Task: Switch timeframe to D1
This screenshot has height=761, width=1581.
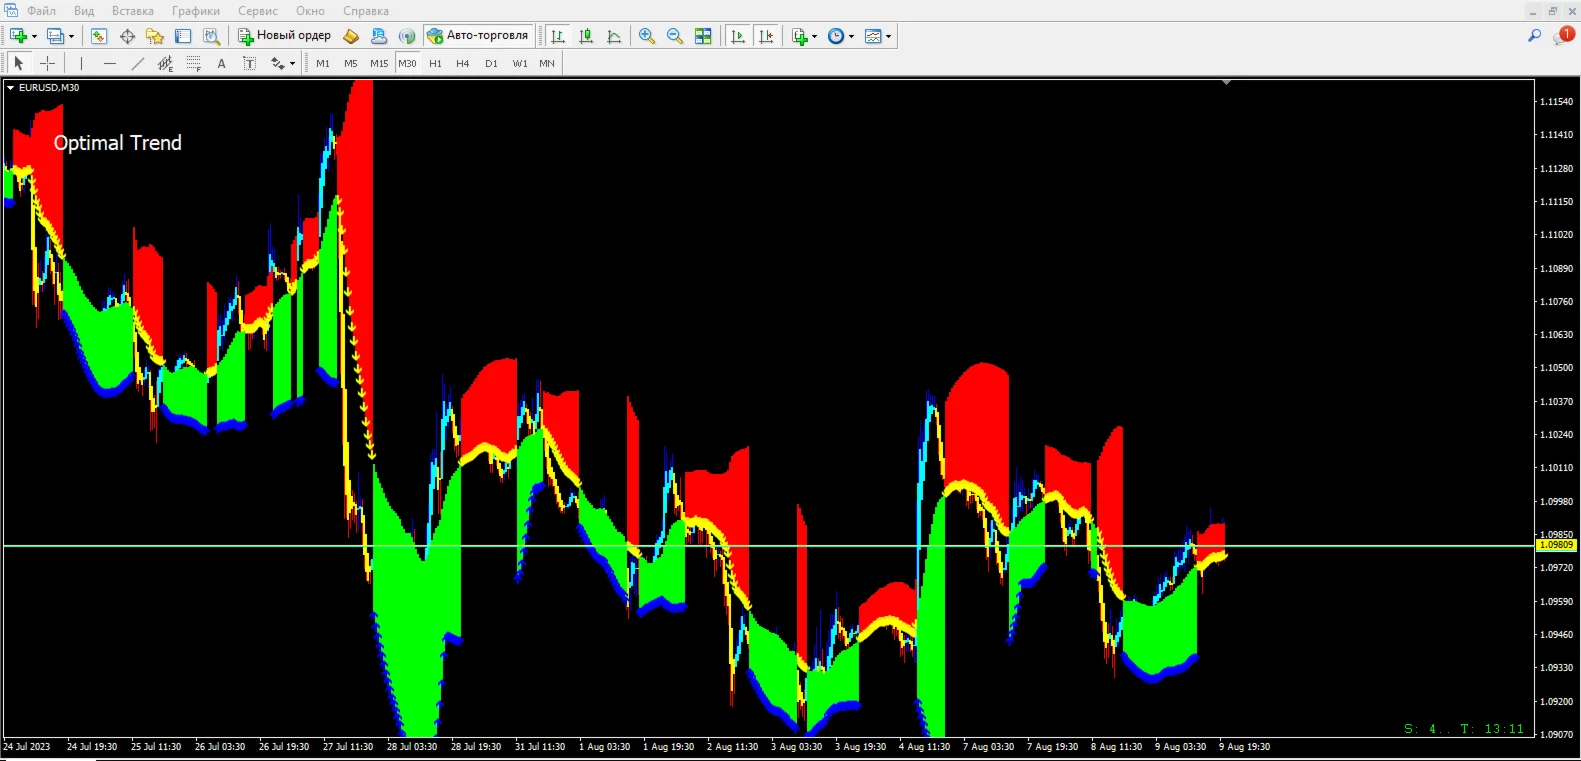Action: click(x=491, y=63)
